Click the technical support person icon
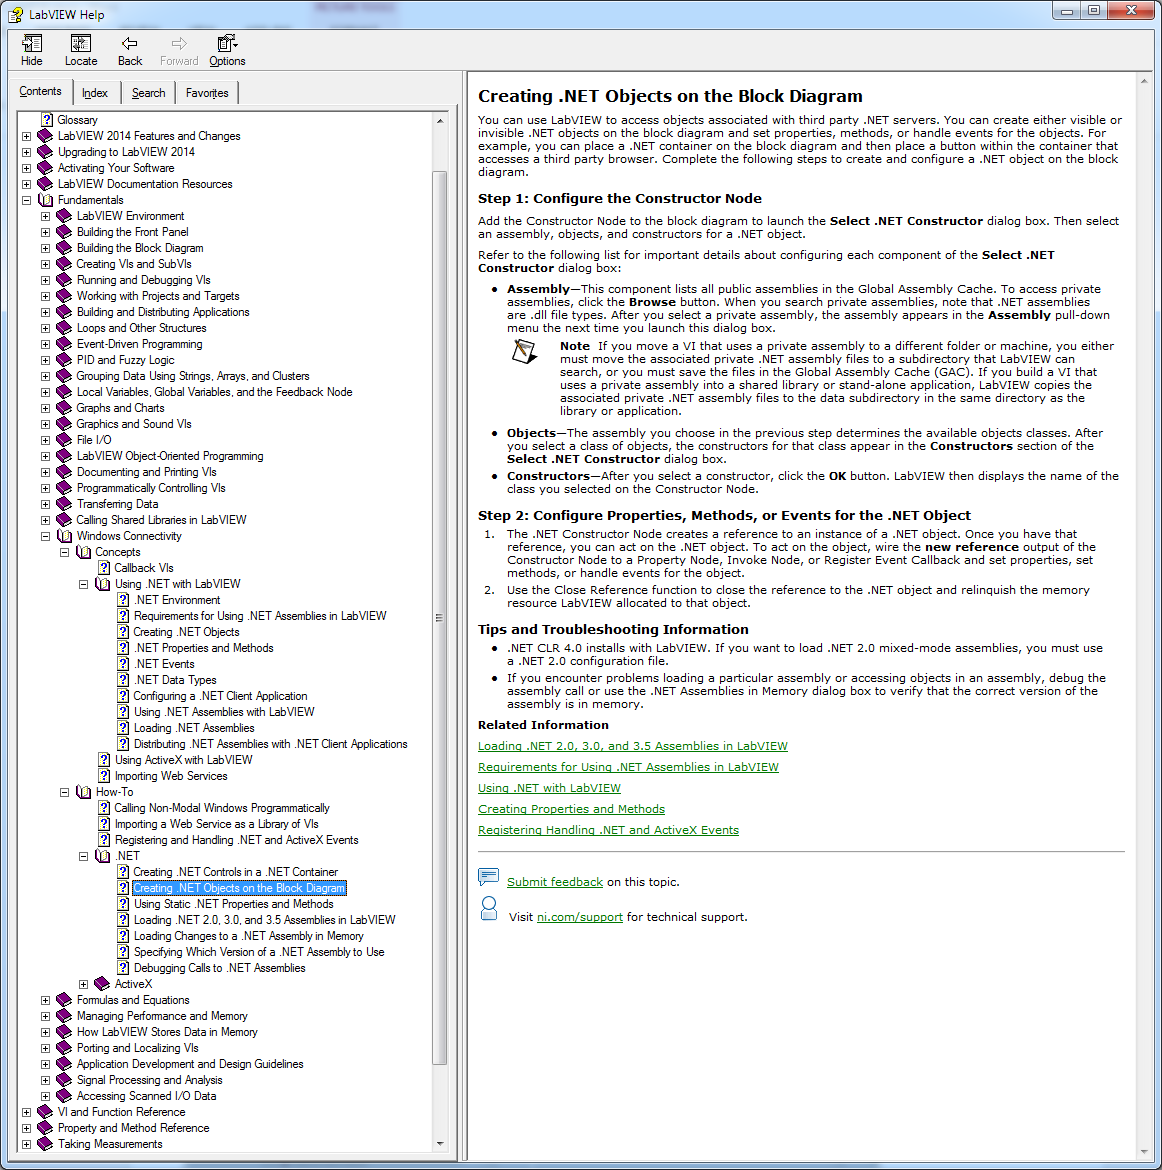This screenshot has width=1162, height=1170. pyautogui.click(x=488, y=908)
